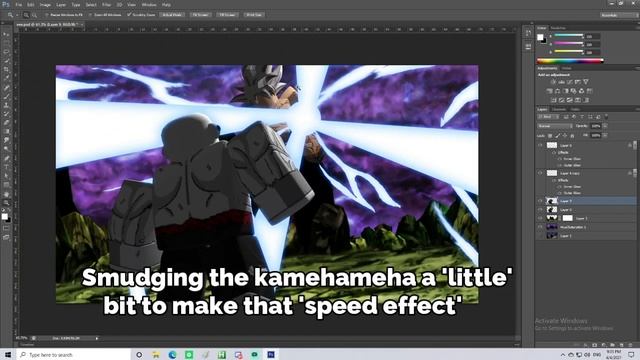Viewport: 640px width, 360px height.
Task: Select the Magic Wand tool
Action: (7, 60)
